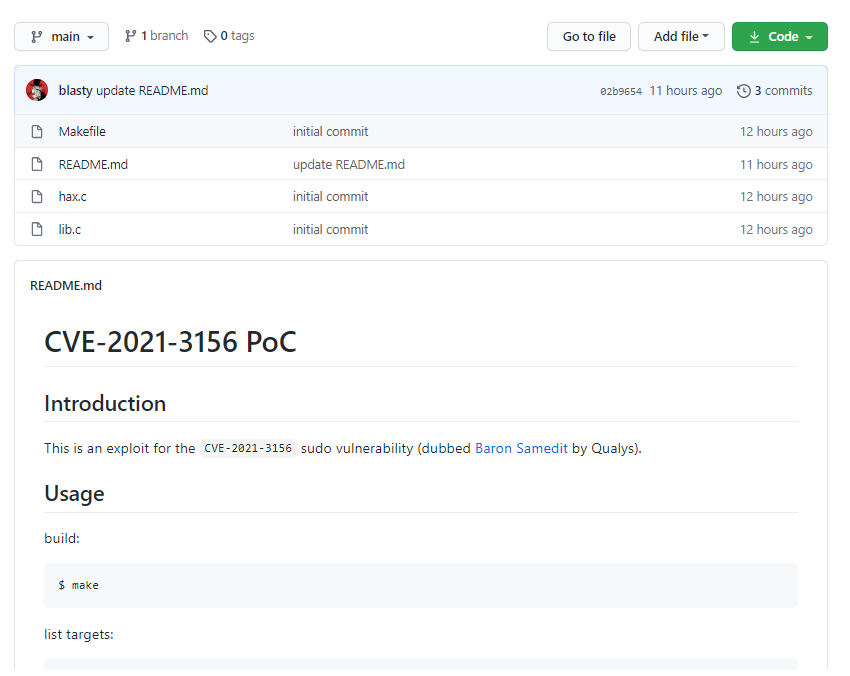View the 3 commits history
This screenshot has height=676, width=850.
point(783,90)
